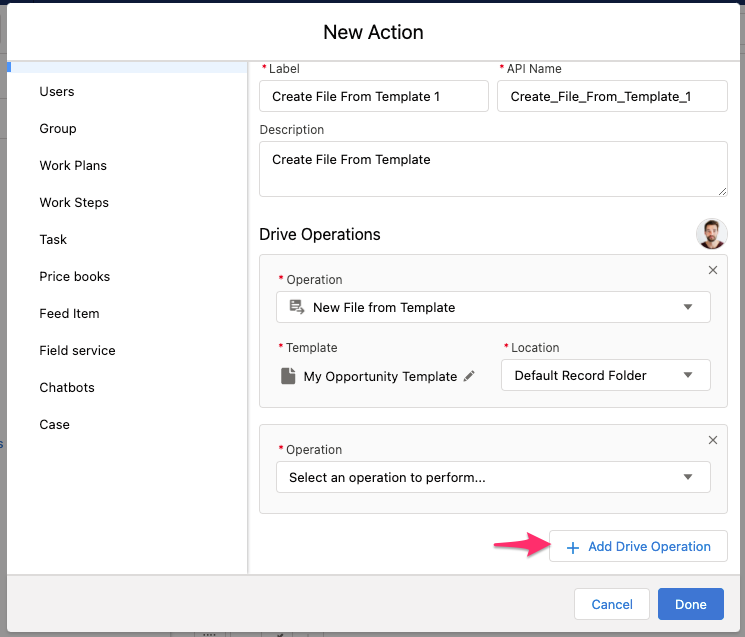Click the pencil edit icon beside My Opportunity Template

pyautogui.click(x=469, y=377)
